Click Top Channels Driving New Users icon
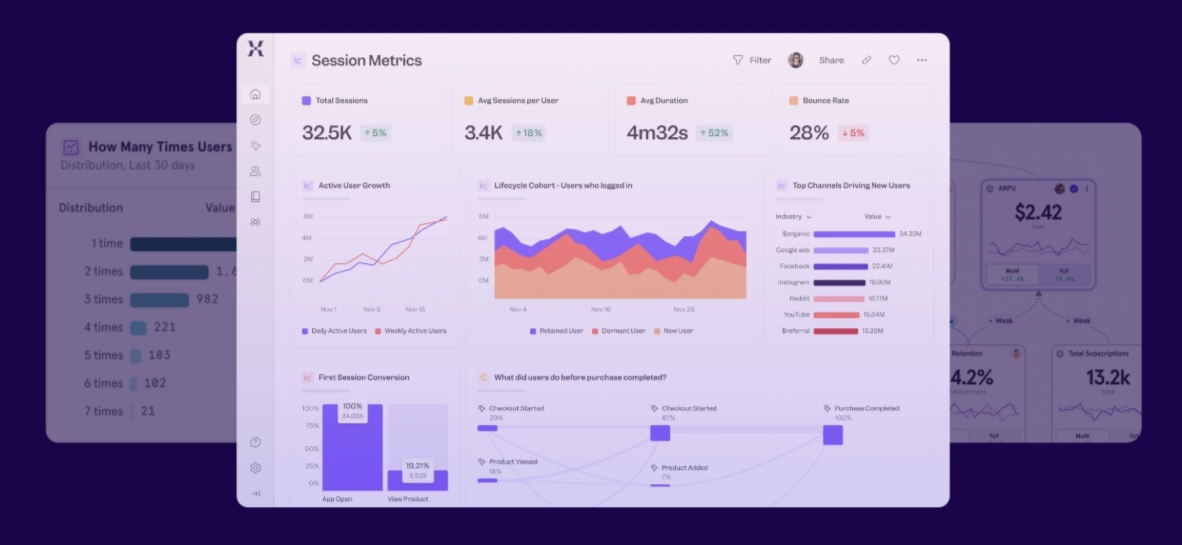Viewport: 1182px width, 545px height. point(782,185)
